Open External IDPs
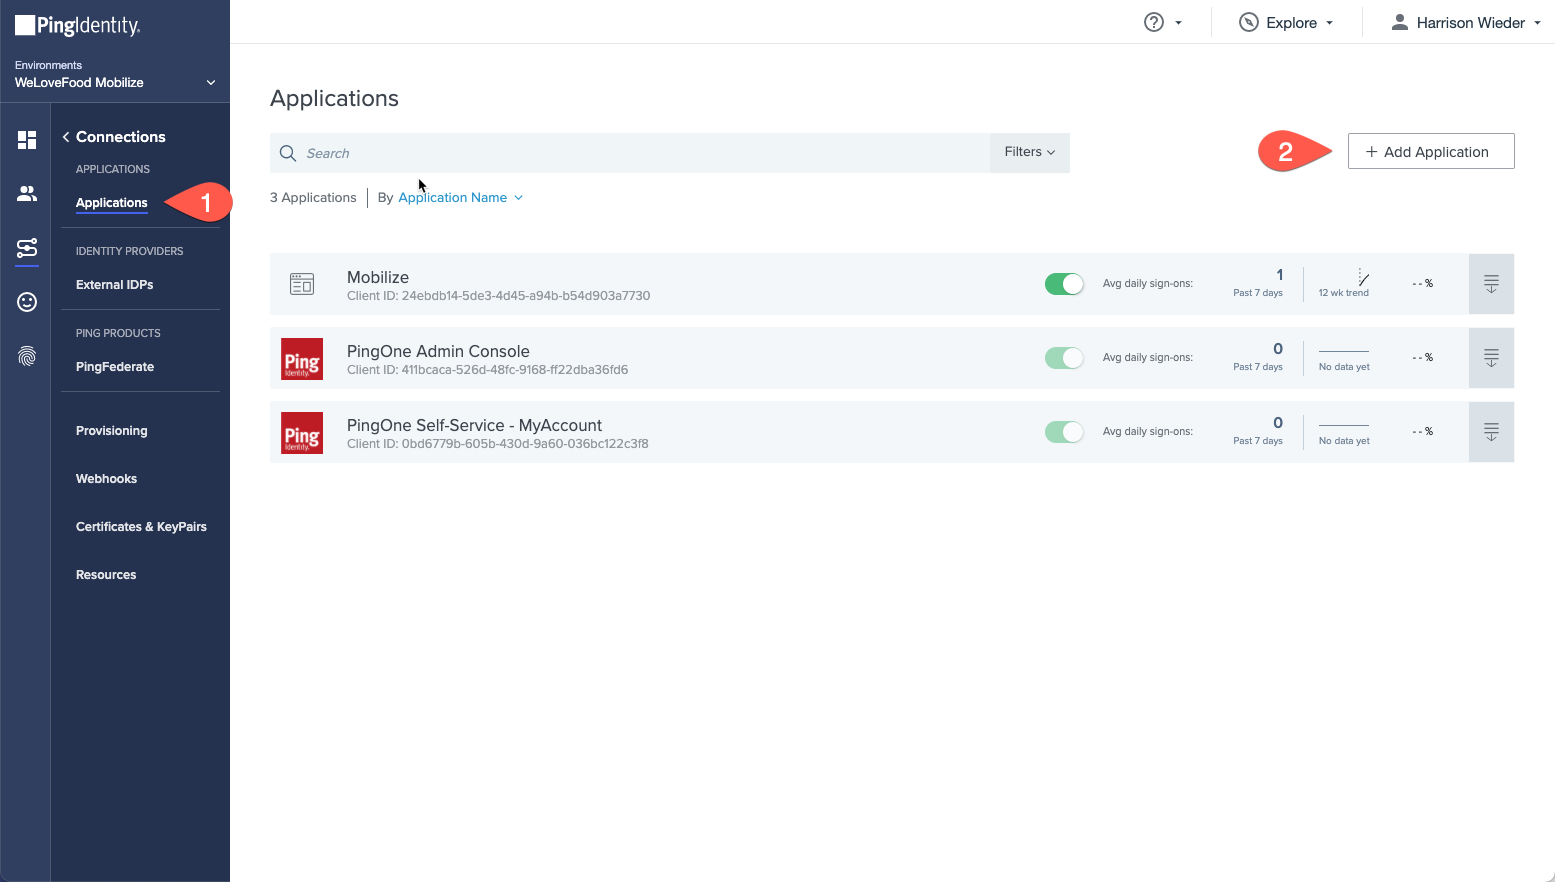 [115, 284]
